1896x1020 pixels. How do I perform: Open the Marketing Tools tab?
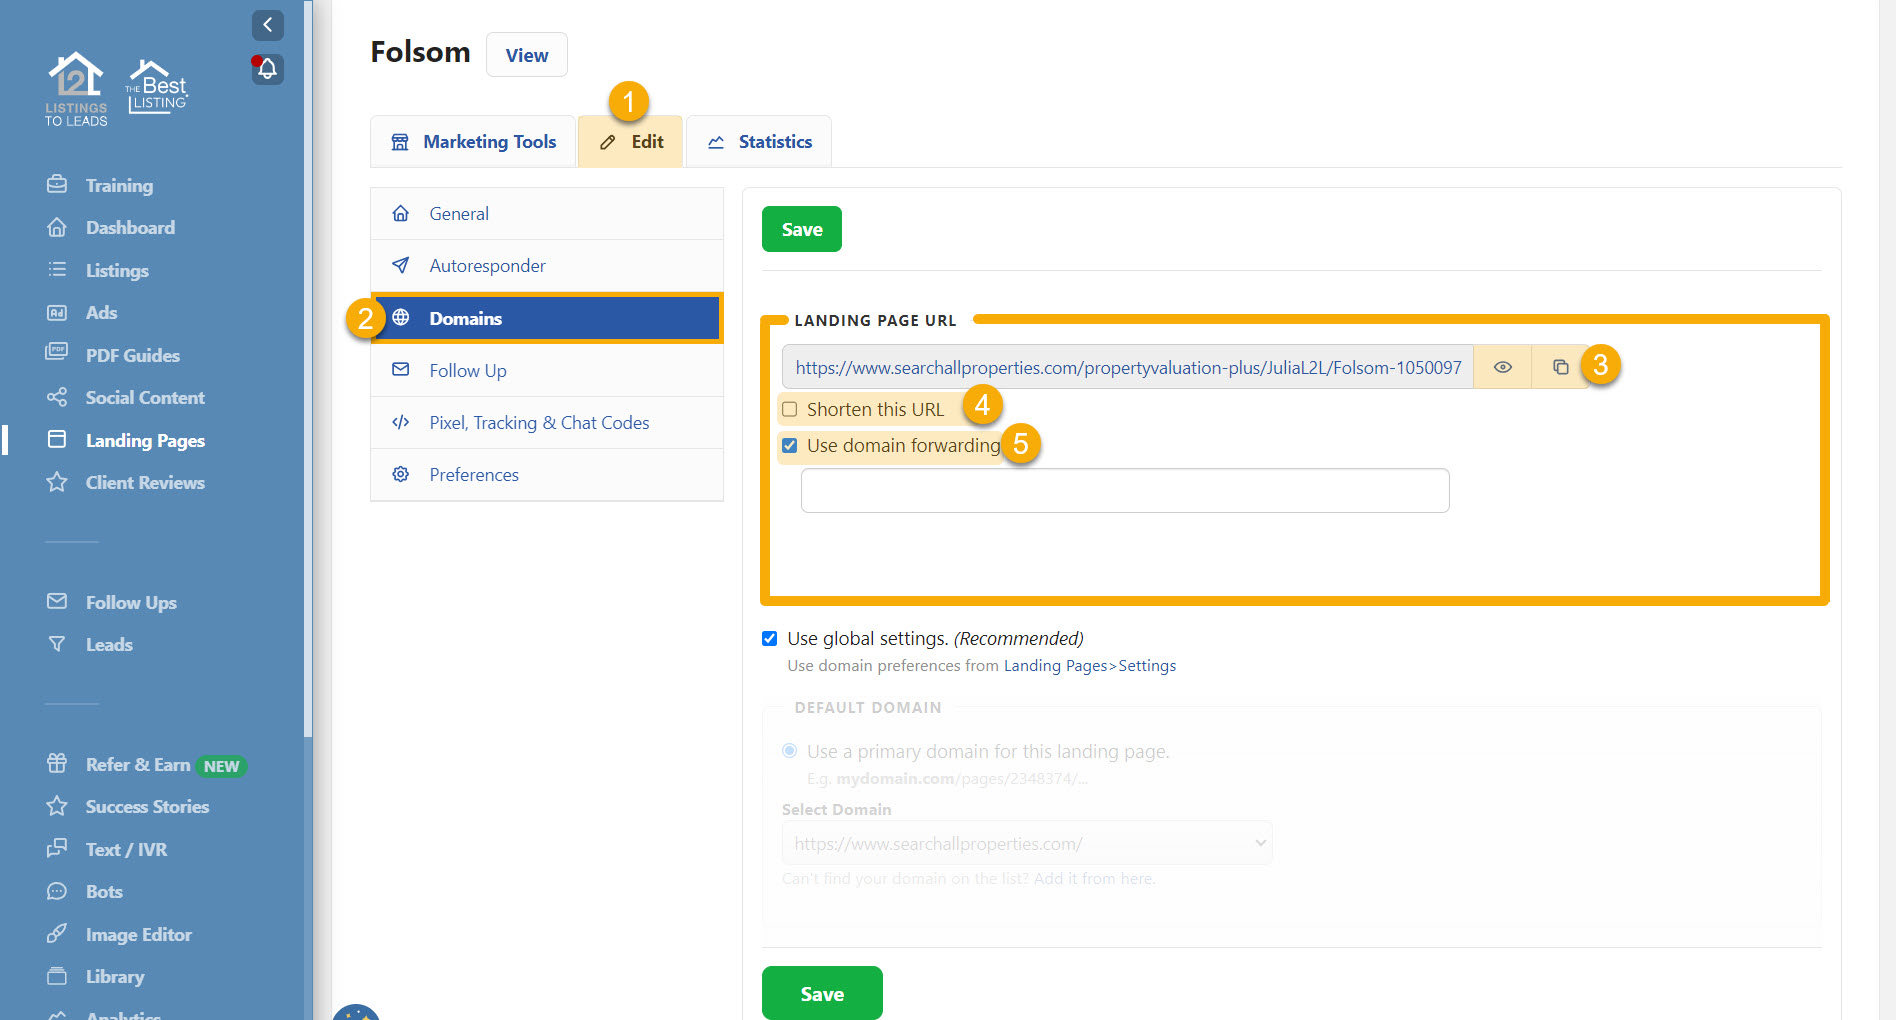coord(473,142)
